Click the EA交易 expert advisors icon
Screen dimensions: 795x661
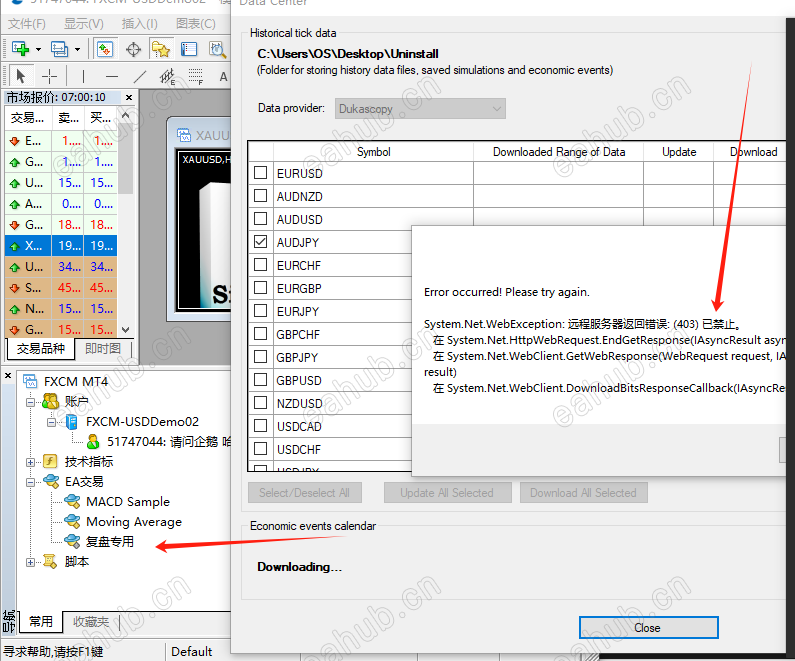pyautogui.click(x=51, y=481)
